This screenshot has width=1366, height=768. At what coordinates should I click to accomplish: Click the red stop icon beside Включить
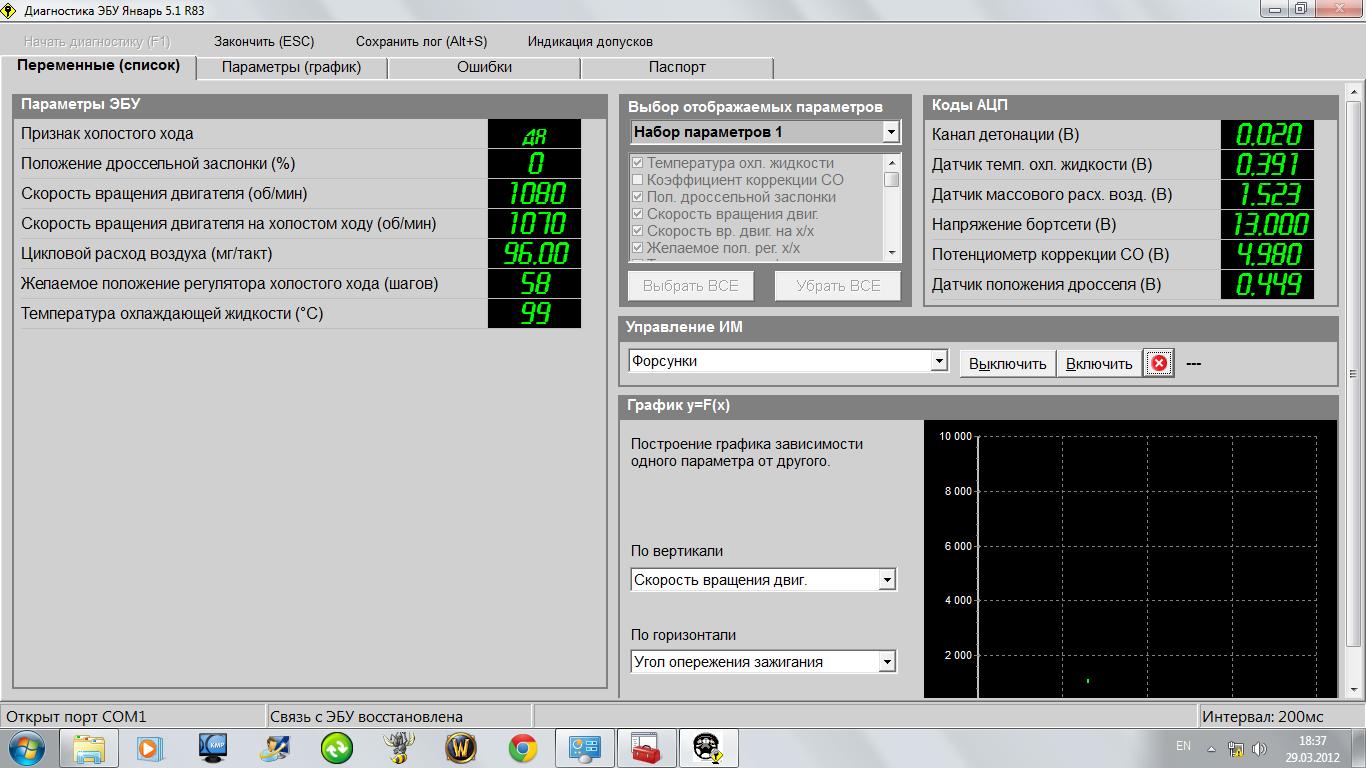[1159, 363]
